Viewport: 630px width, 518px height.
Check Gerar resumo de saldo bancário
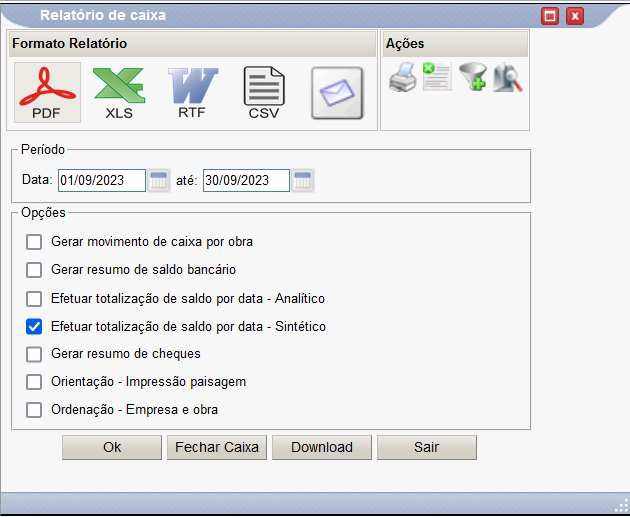pos(34,270)
